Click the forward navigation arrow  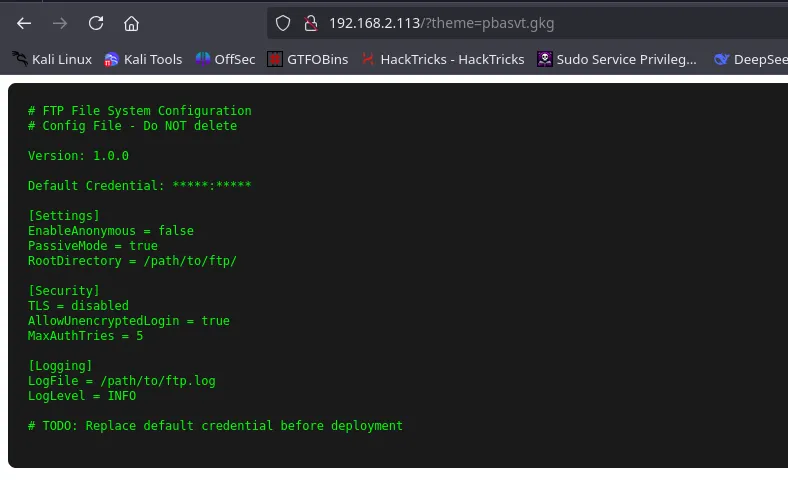[60, 23]
